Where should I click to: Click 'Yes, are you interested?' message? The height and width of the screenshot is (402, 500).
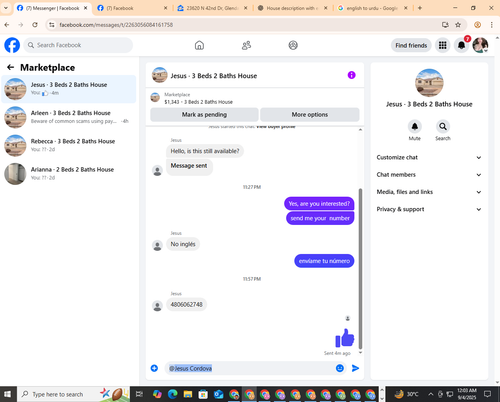click(319, 204)
